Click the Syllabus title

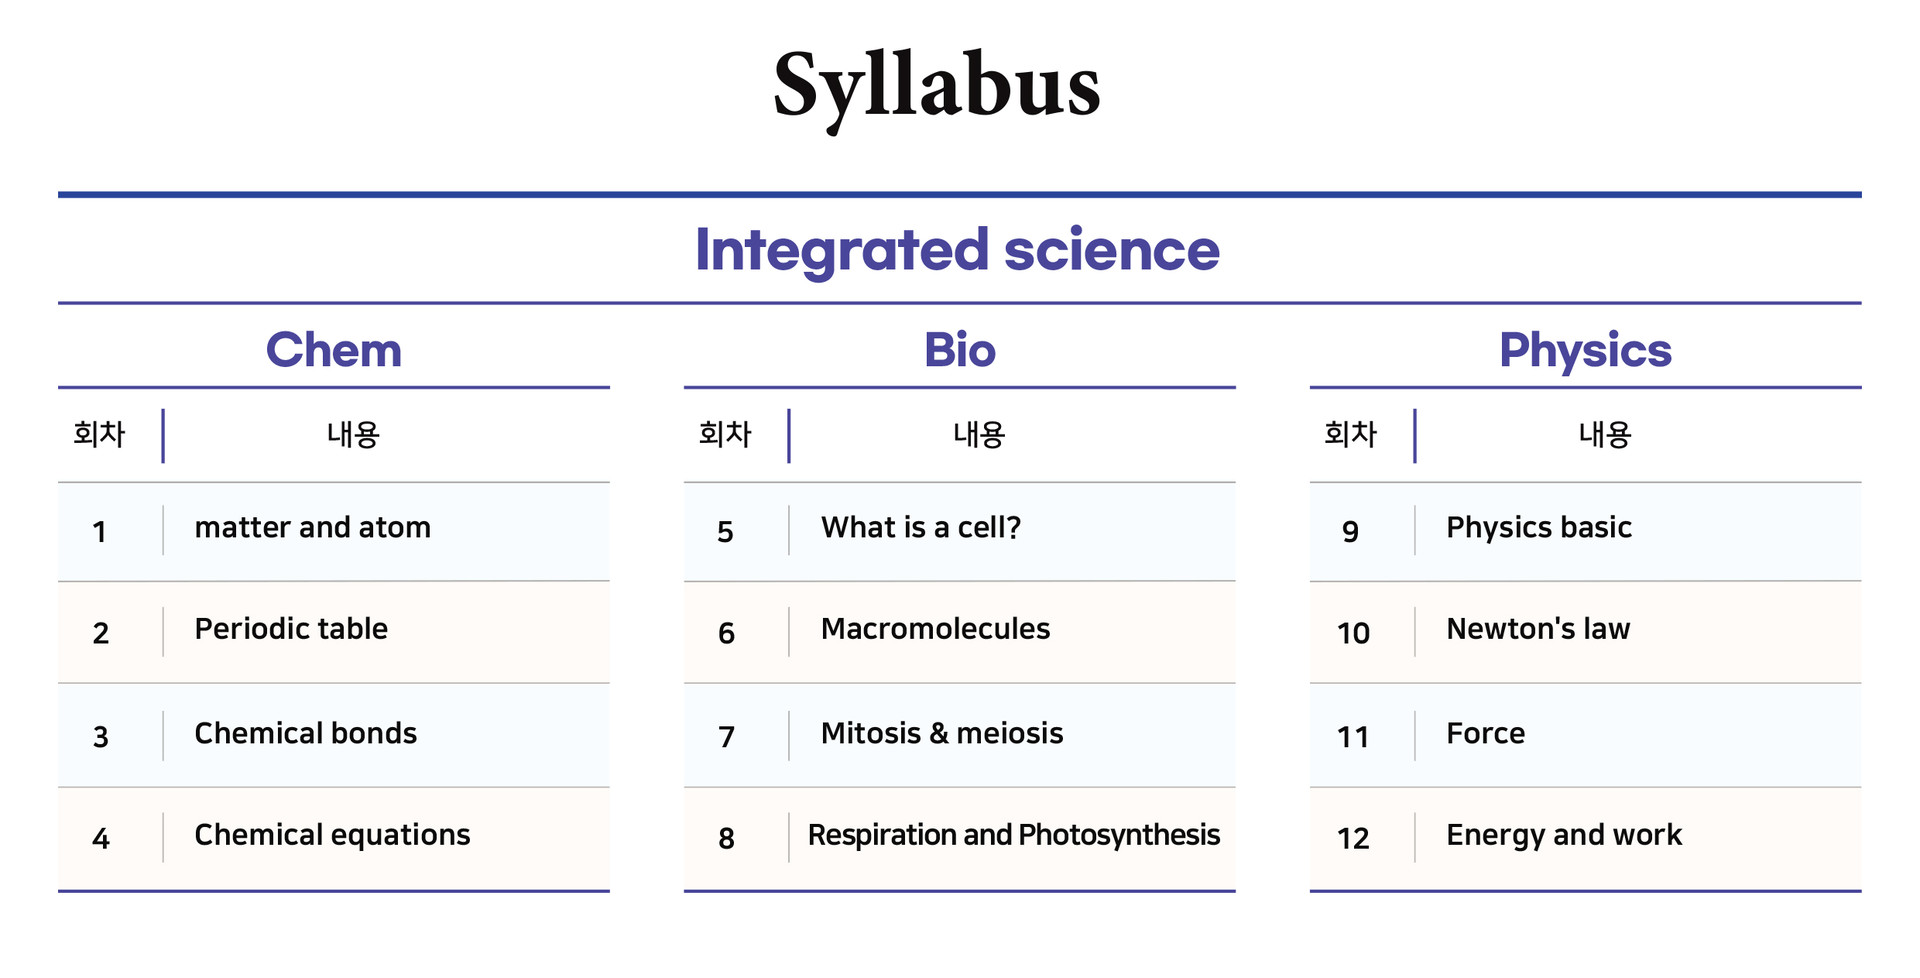[x=936, y=86]
